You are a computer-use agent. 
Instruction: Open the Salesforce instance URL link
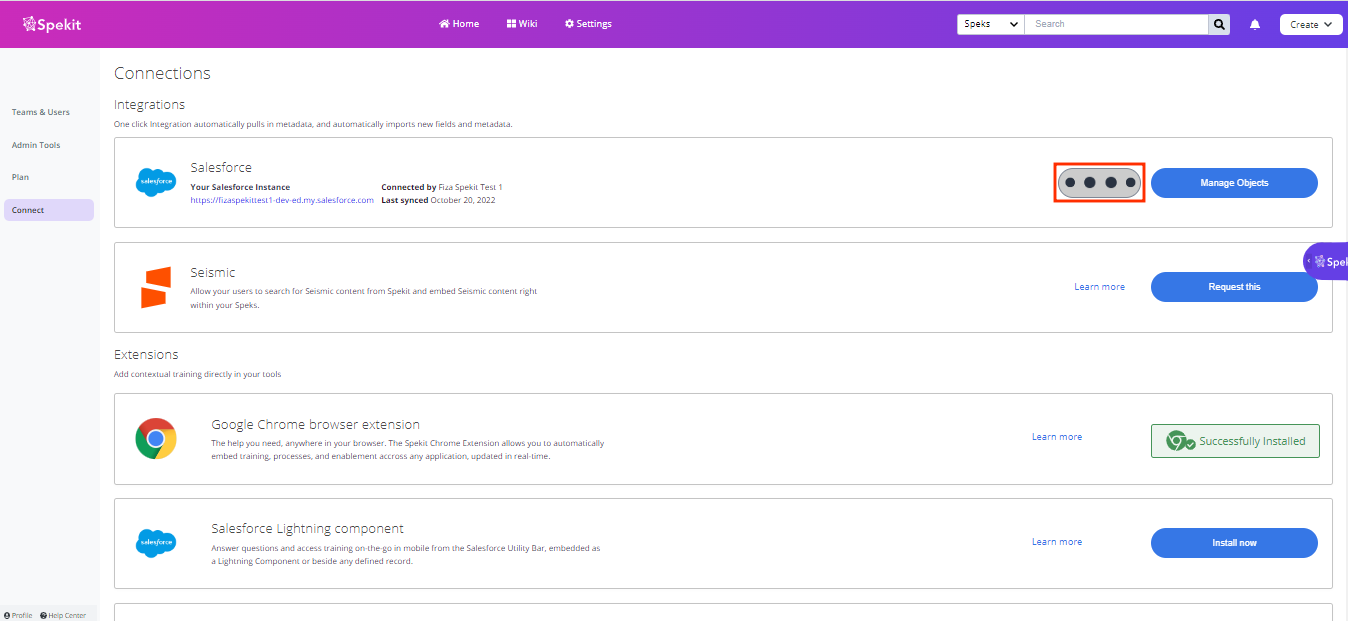[x=282, y=200]
